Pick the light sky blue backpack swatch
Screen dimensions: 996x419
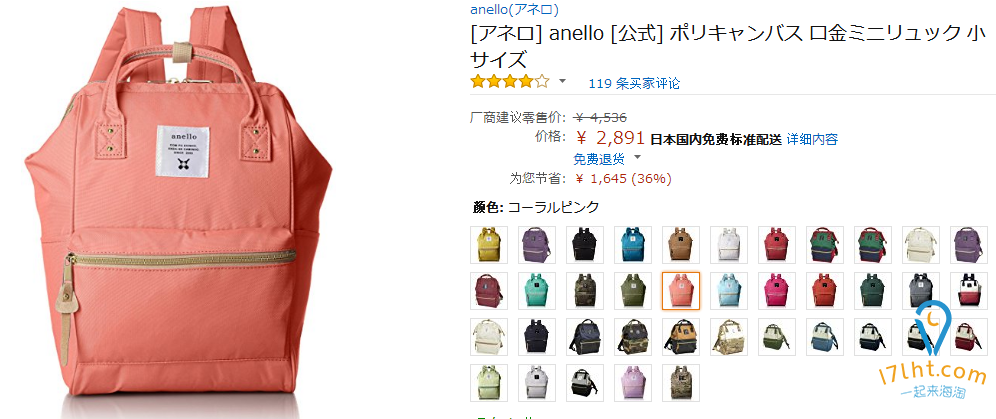point(729,291)
